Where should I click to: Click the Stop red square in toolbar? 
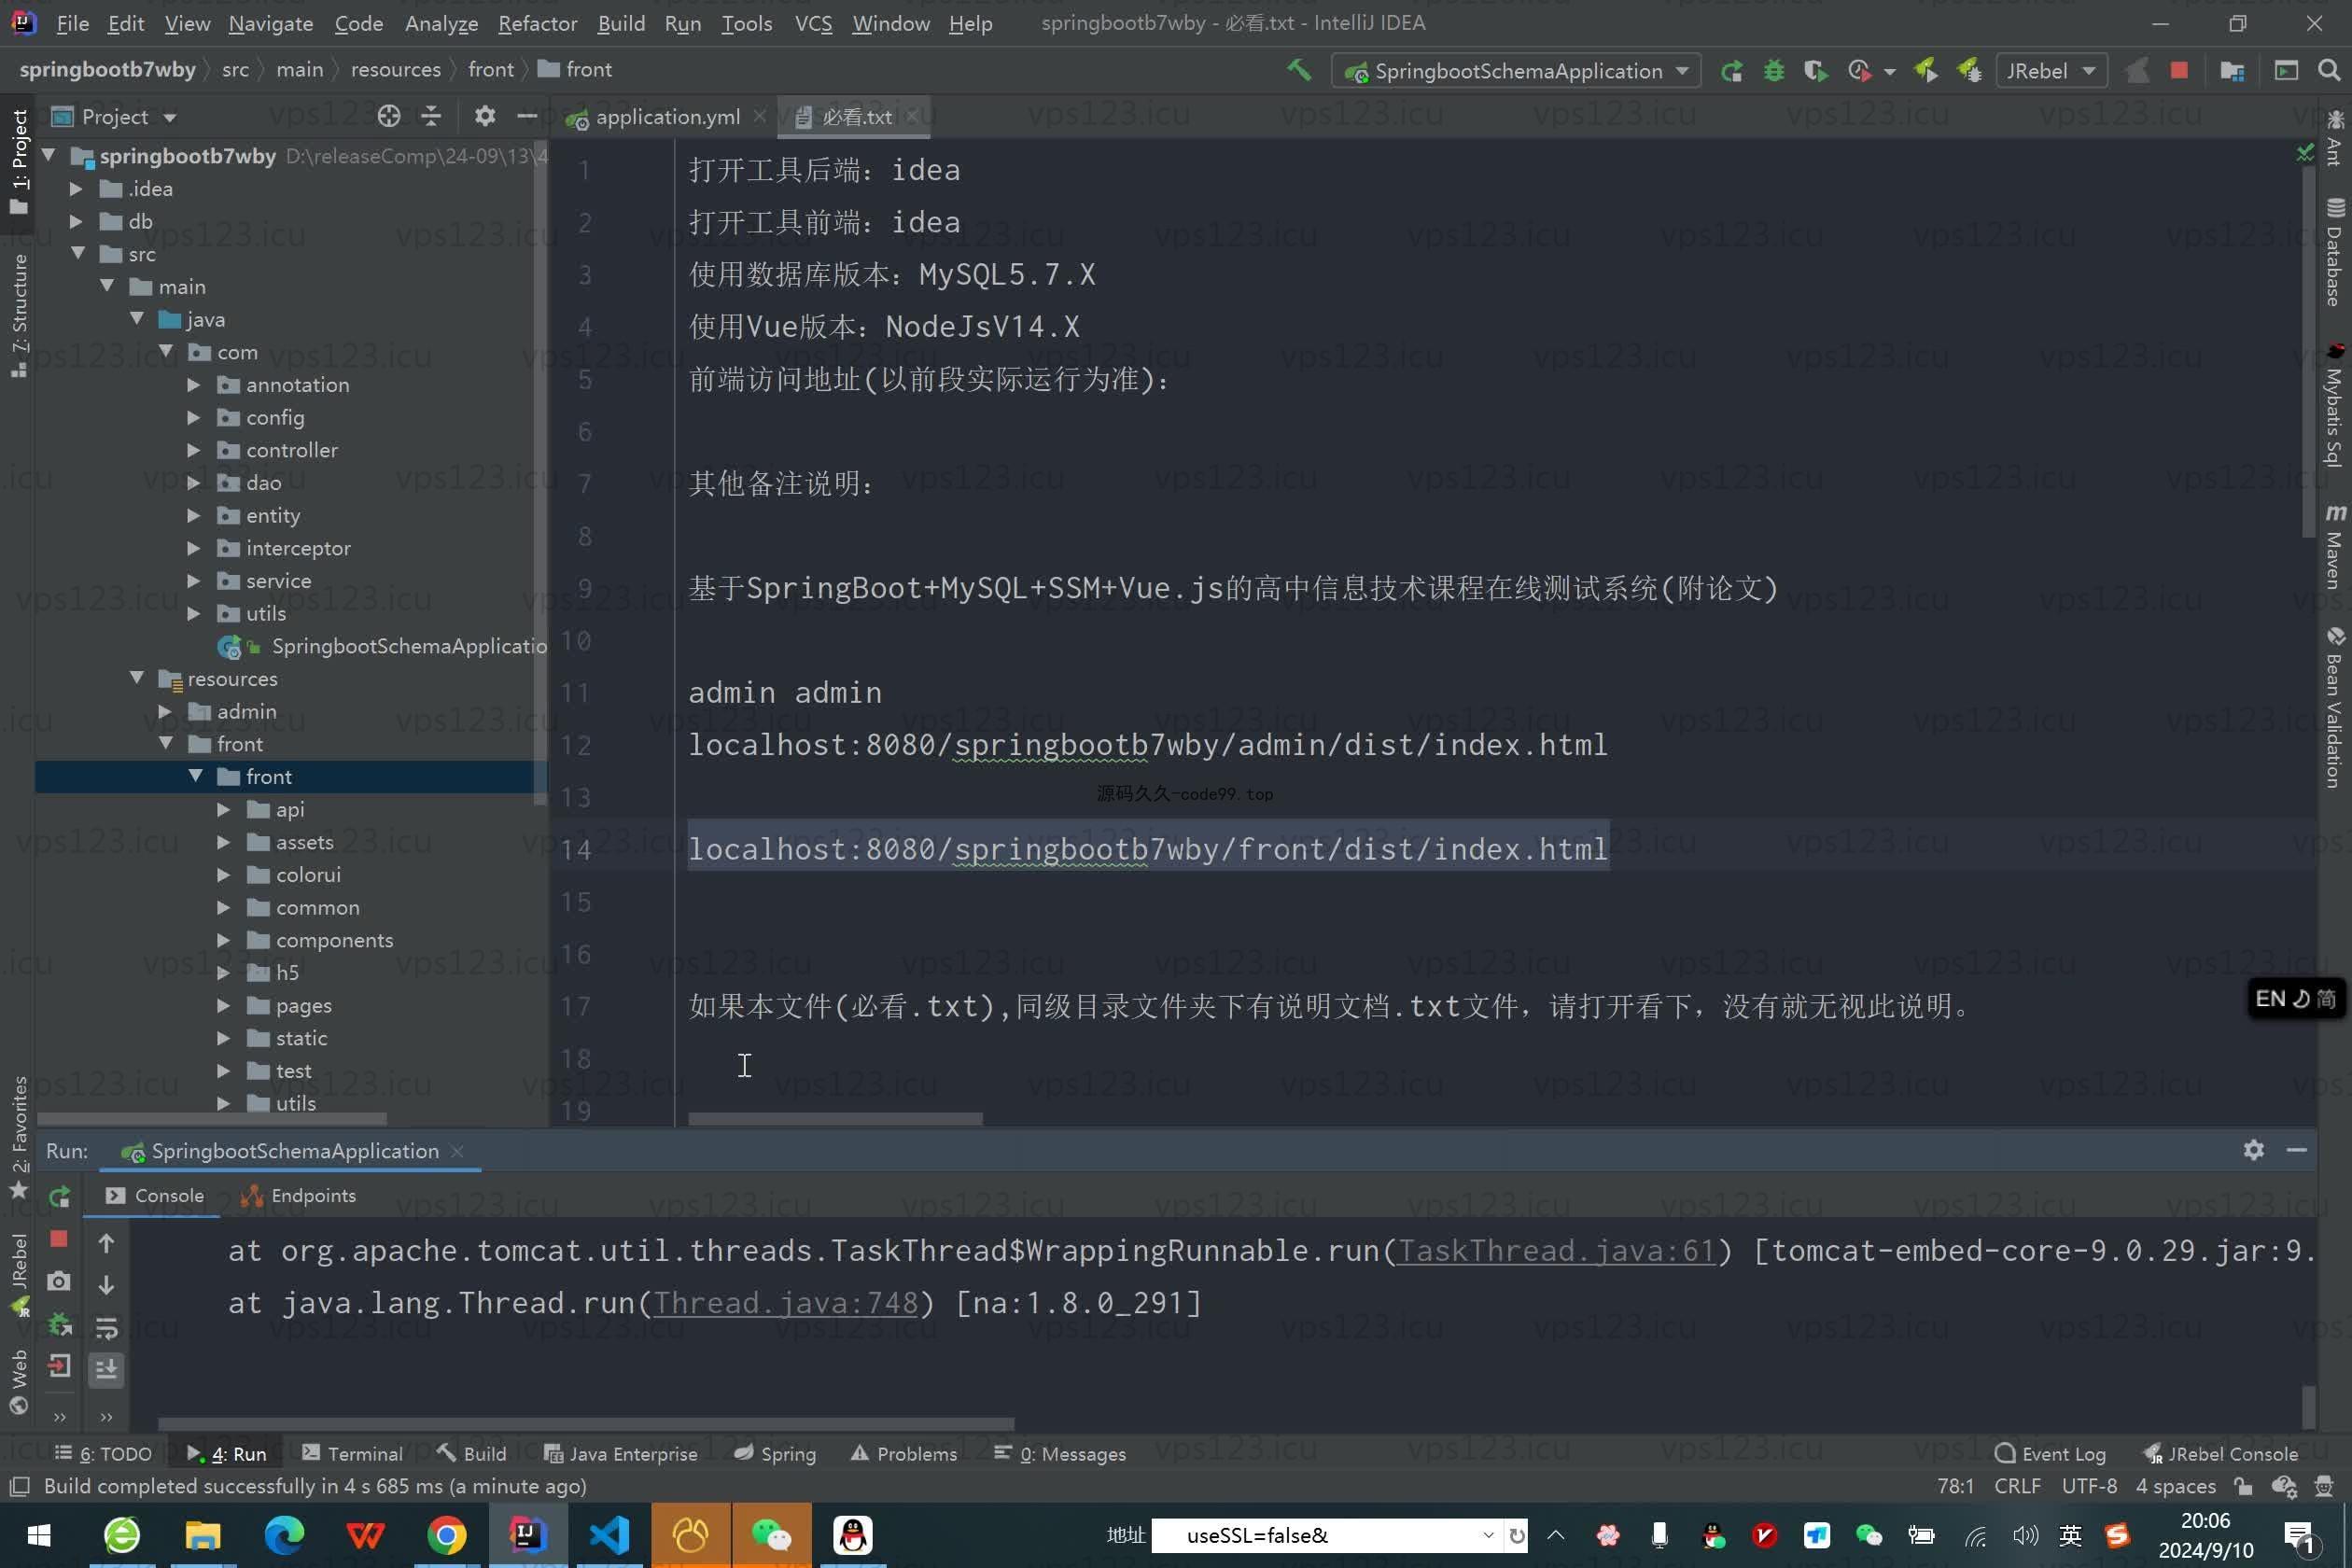pos(2179,70)
